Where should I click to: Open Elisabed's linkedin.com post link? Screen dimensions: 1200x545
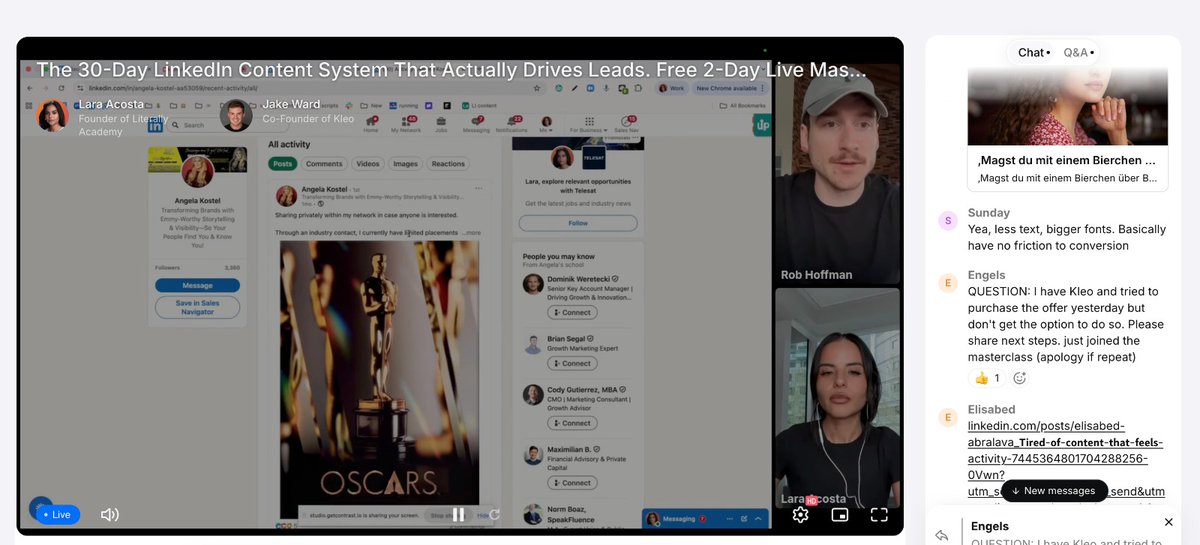[x=1066, y=459]
